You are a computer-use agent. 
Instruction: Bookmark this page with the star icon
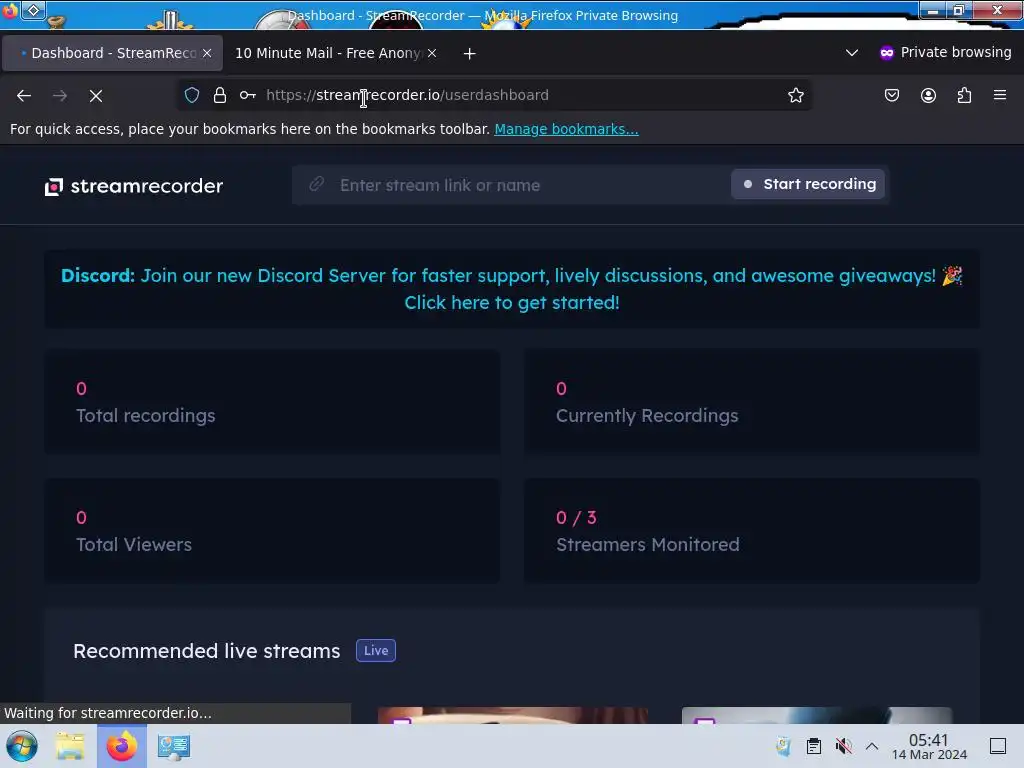pyautogui.click(x=795, y=95)
